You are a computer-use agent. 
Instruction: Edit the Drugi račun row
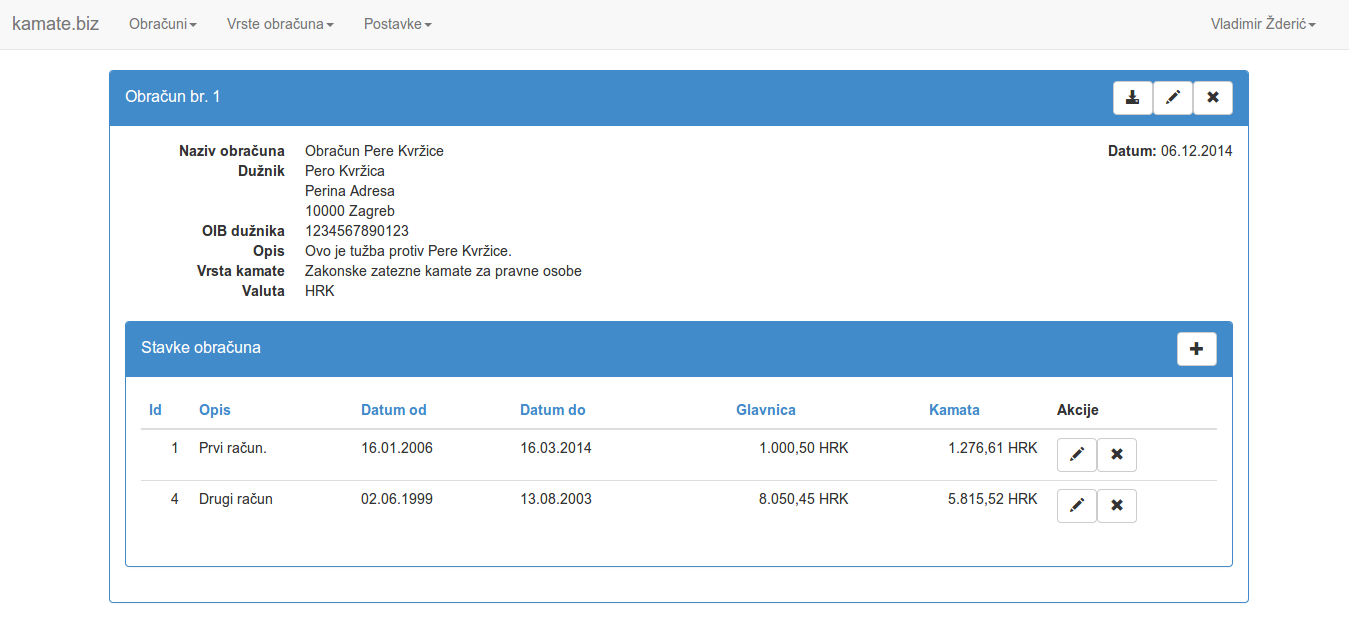(1077, 506)
